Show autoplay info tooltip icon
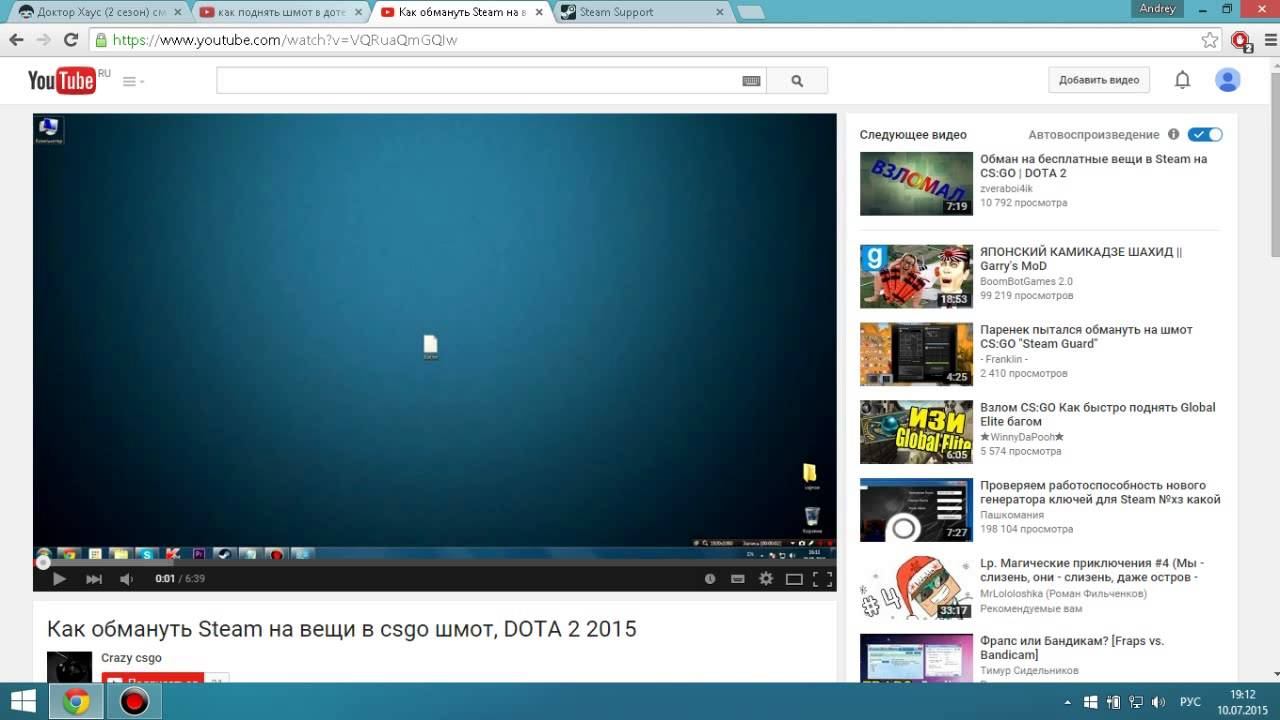 1173,134
